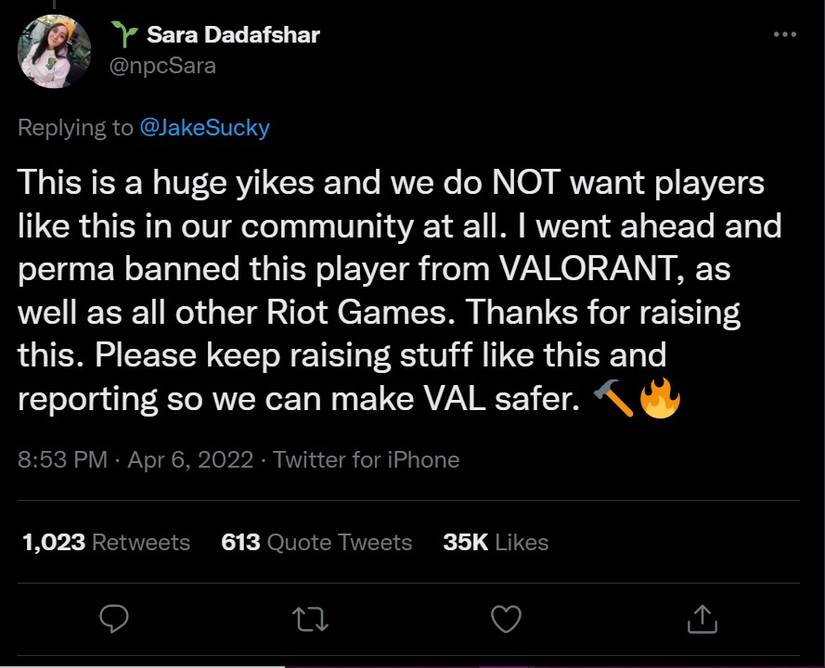Open the reply composer icon
This screenshot has height=668, width=825.
tap(113, 620)
